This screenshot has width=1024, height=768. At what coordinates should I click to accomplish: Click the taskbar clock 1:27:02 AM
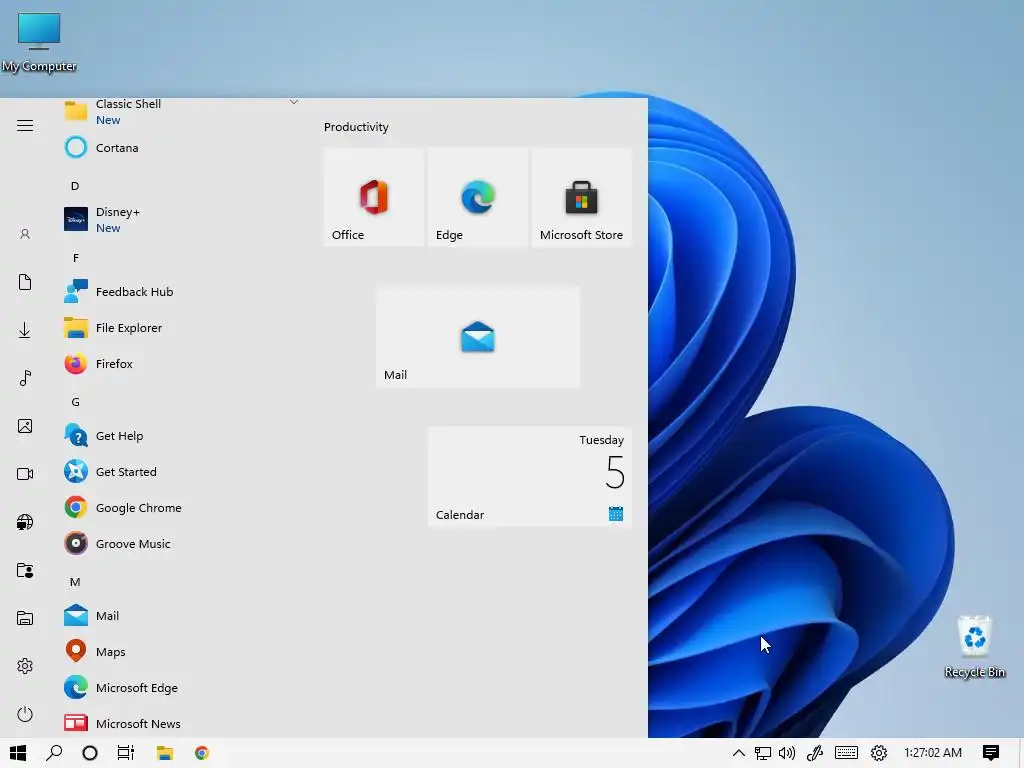933,753
